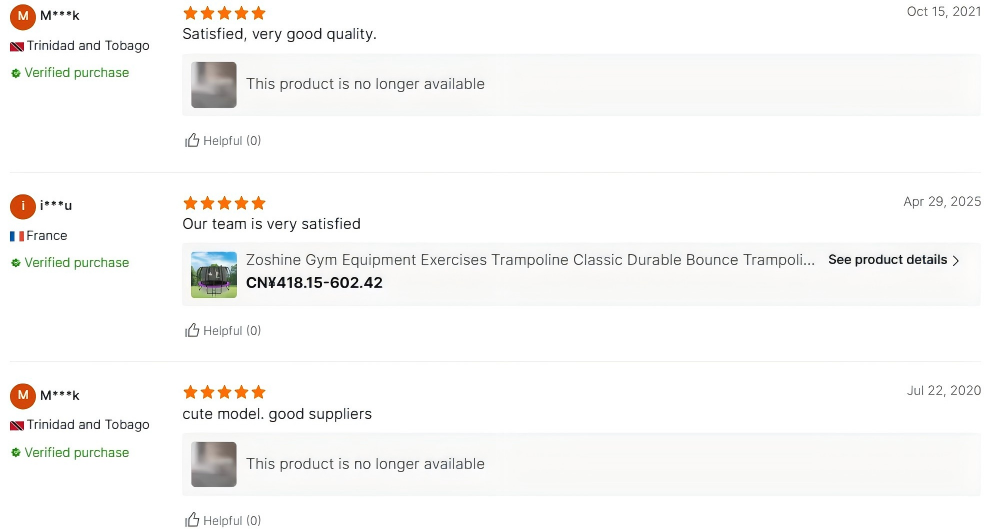Viewport: 1000px width, 529px height.
Task: Open 'See product details' link
Action: click(887, 260)
